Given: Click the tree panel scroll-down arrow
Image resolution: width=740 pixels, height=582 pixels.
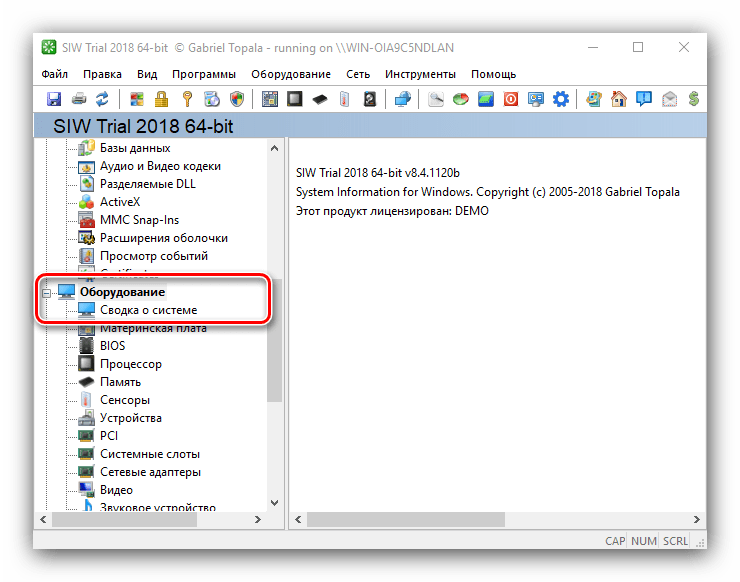Looking at the screenshot, I should [274, 503].
